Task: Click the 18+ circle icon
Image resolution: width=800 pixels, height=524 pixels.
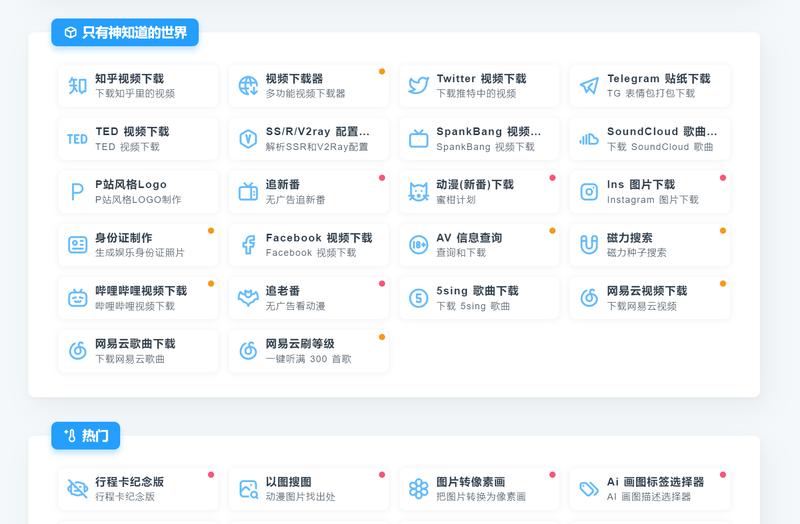Action: pos(418,245)
